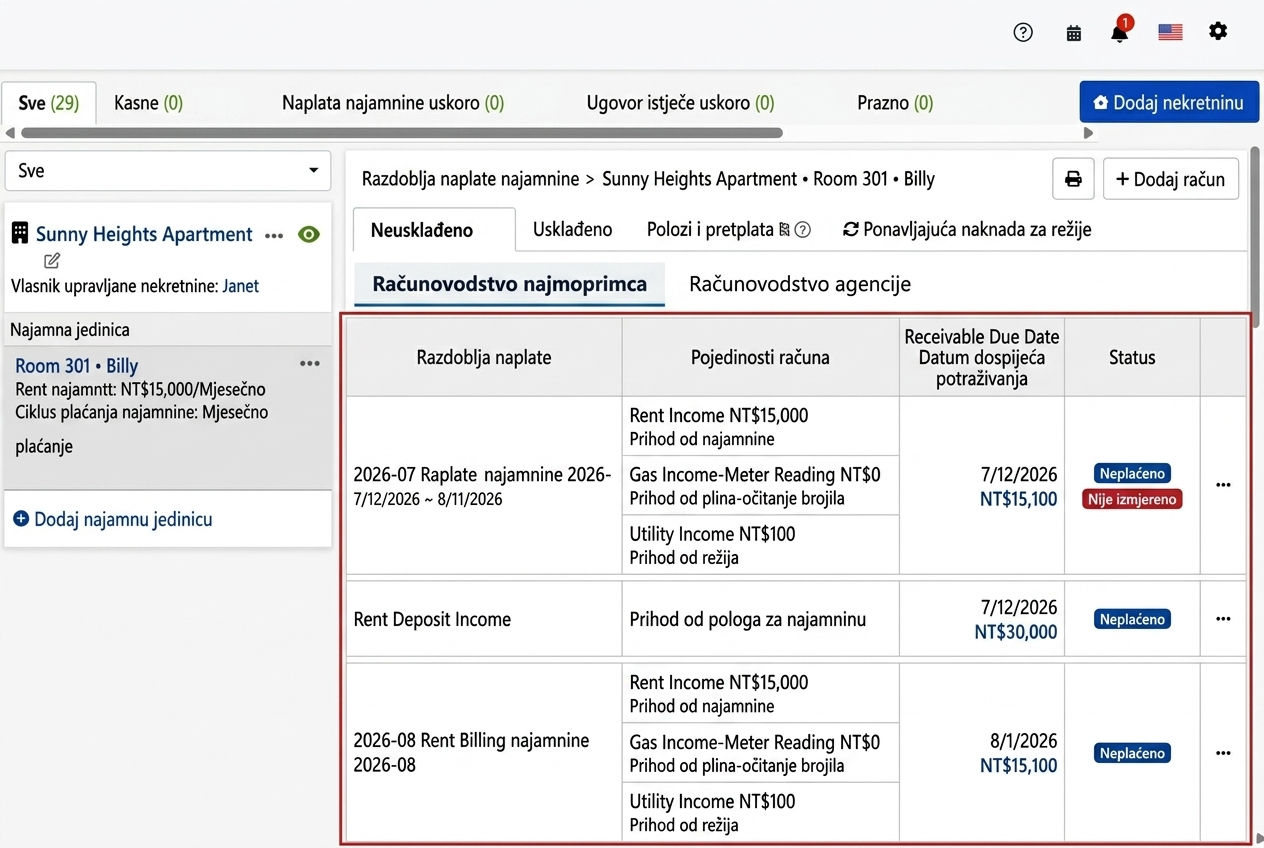Click Dodaj račun button

pyautogui.click(x=1171, y=179)
